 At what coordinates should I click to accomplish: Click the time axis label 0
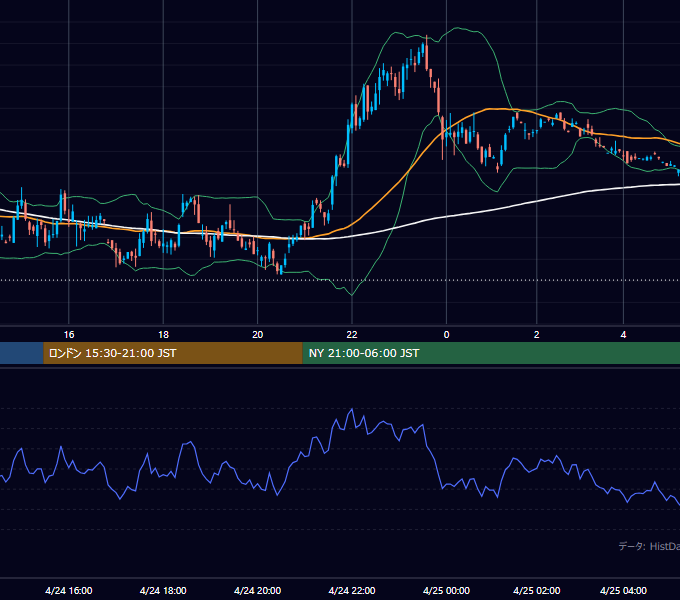[x=446, y=335]
